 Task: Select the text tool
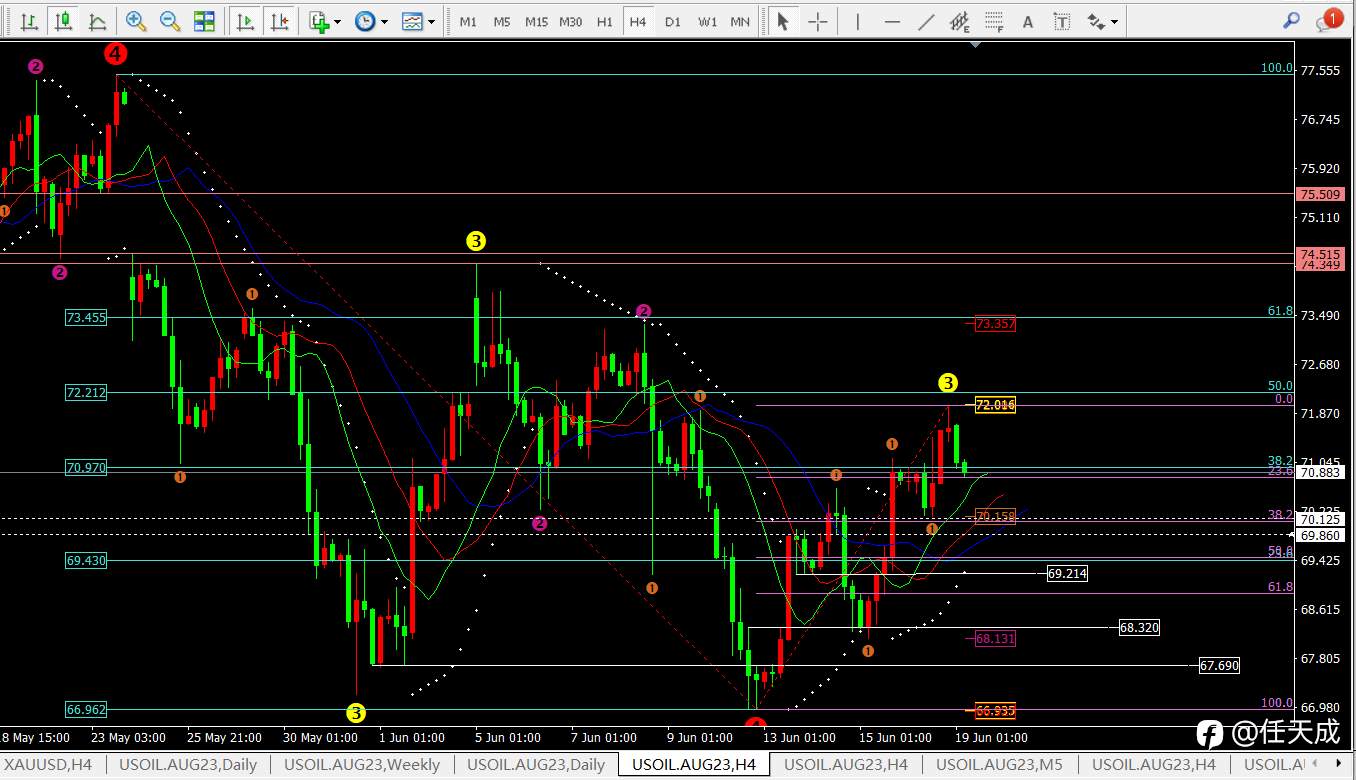point(1028,21)
